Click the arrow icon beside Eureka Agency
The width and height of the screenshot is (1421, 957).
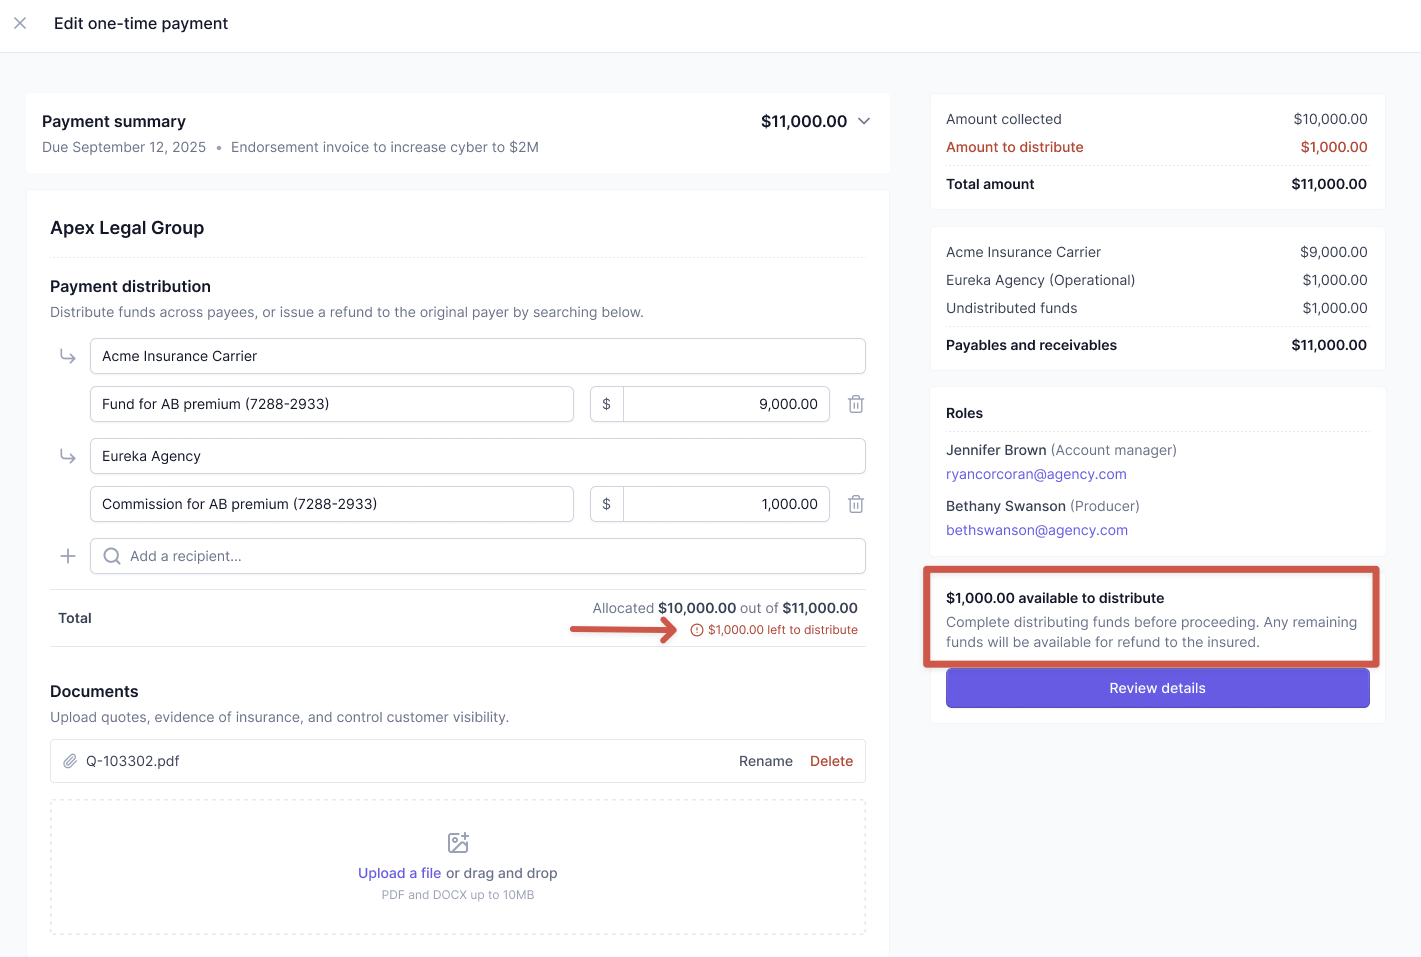(x=68, y=456)
